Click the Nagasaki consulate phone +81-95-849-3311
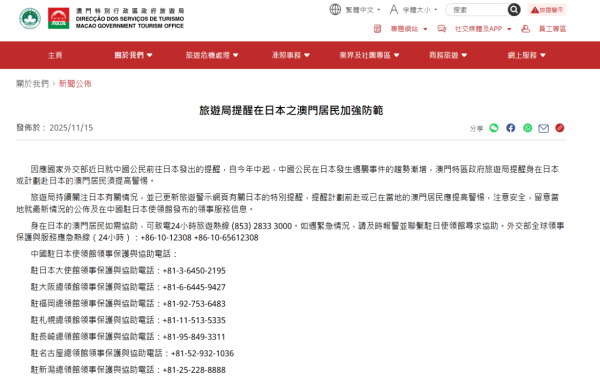 click(x=194, y=337)
